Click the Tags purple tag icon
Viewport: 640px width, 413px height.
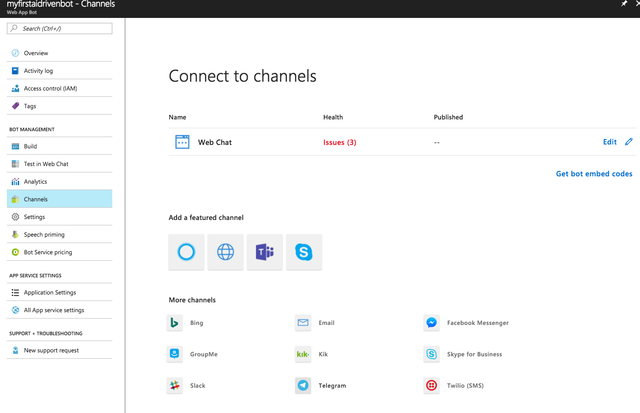click(x=15, y=106)
